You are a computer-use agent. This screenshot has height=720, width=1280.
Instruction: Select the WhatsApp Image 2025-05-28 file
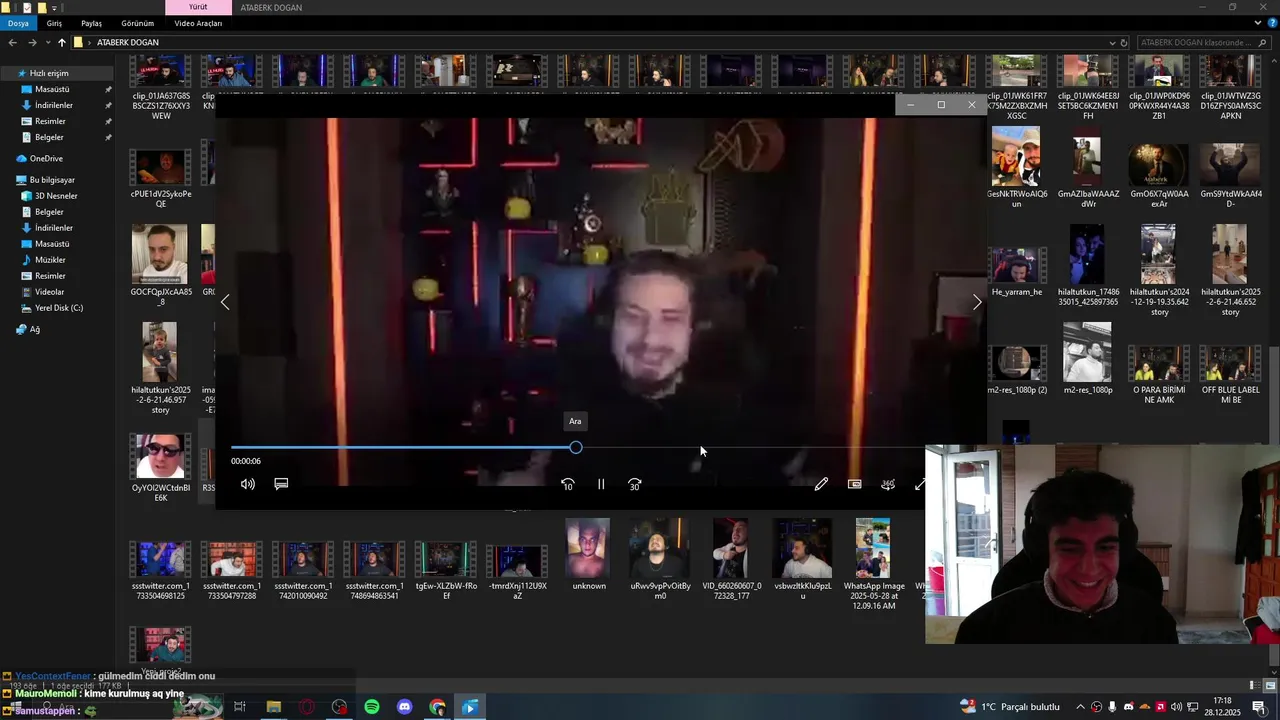872,562
